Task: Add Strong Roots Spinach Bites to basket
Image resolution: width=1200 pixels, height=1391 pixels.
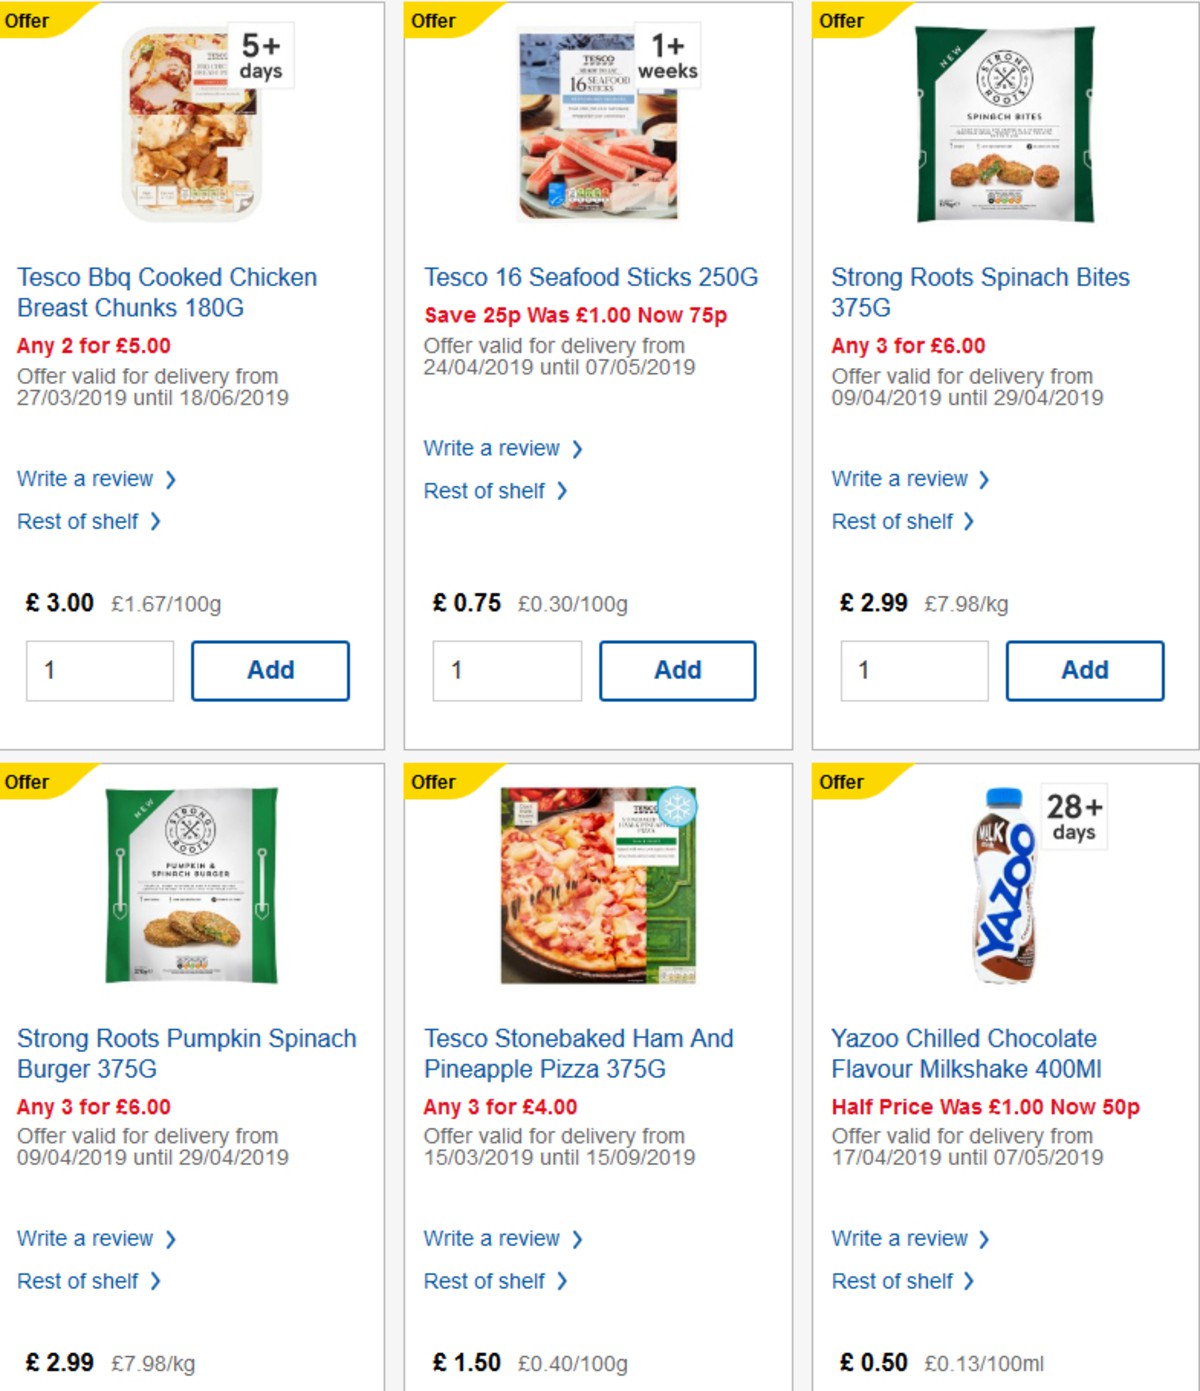Action: point(1084,670)
